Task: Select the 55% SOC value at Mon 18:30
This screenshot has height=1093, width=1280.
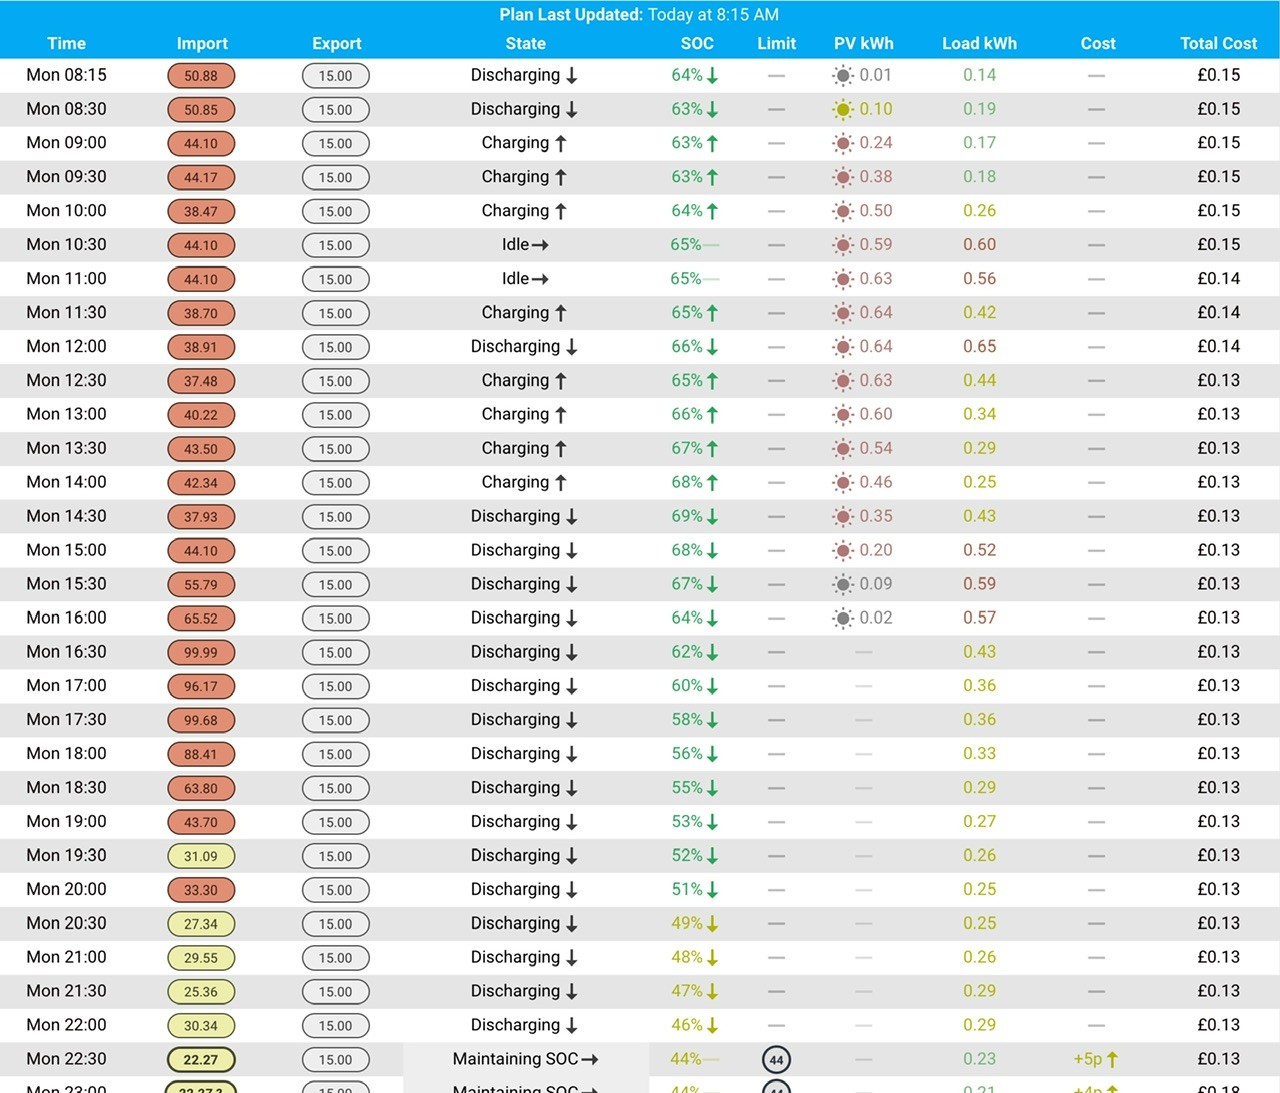Action: [687, 788]
